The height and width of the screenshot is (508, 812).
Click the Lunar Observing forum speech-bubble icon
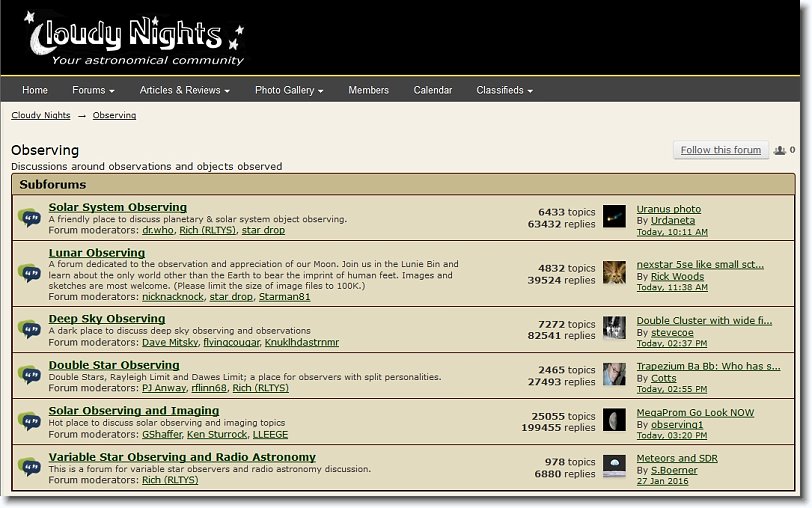tap(30, 273)
